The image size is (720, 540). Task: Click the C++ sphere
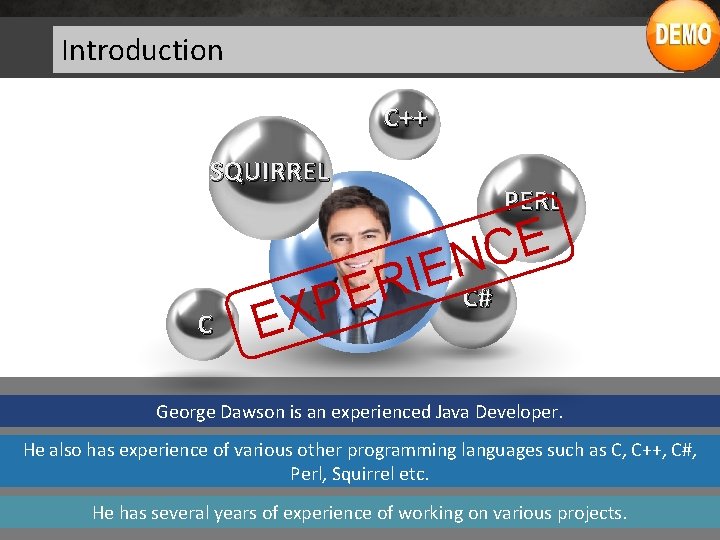tap(405, 124)
